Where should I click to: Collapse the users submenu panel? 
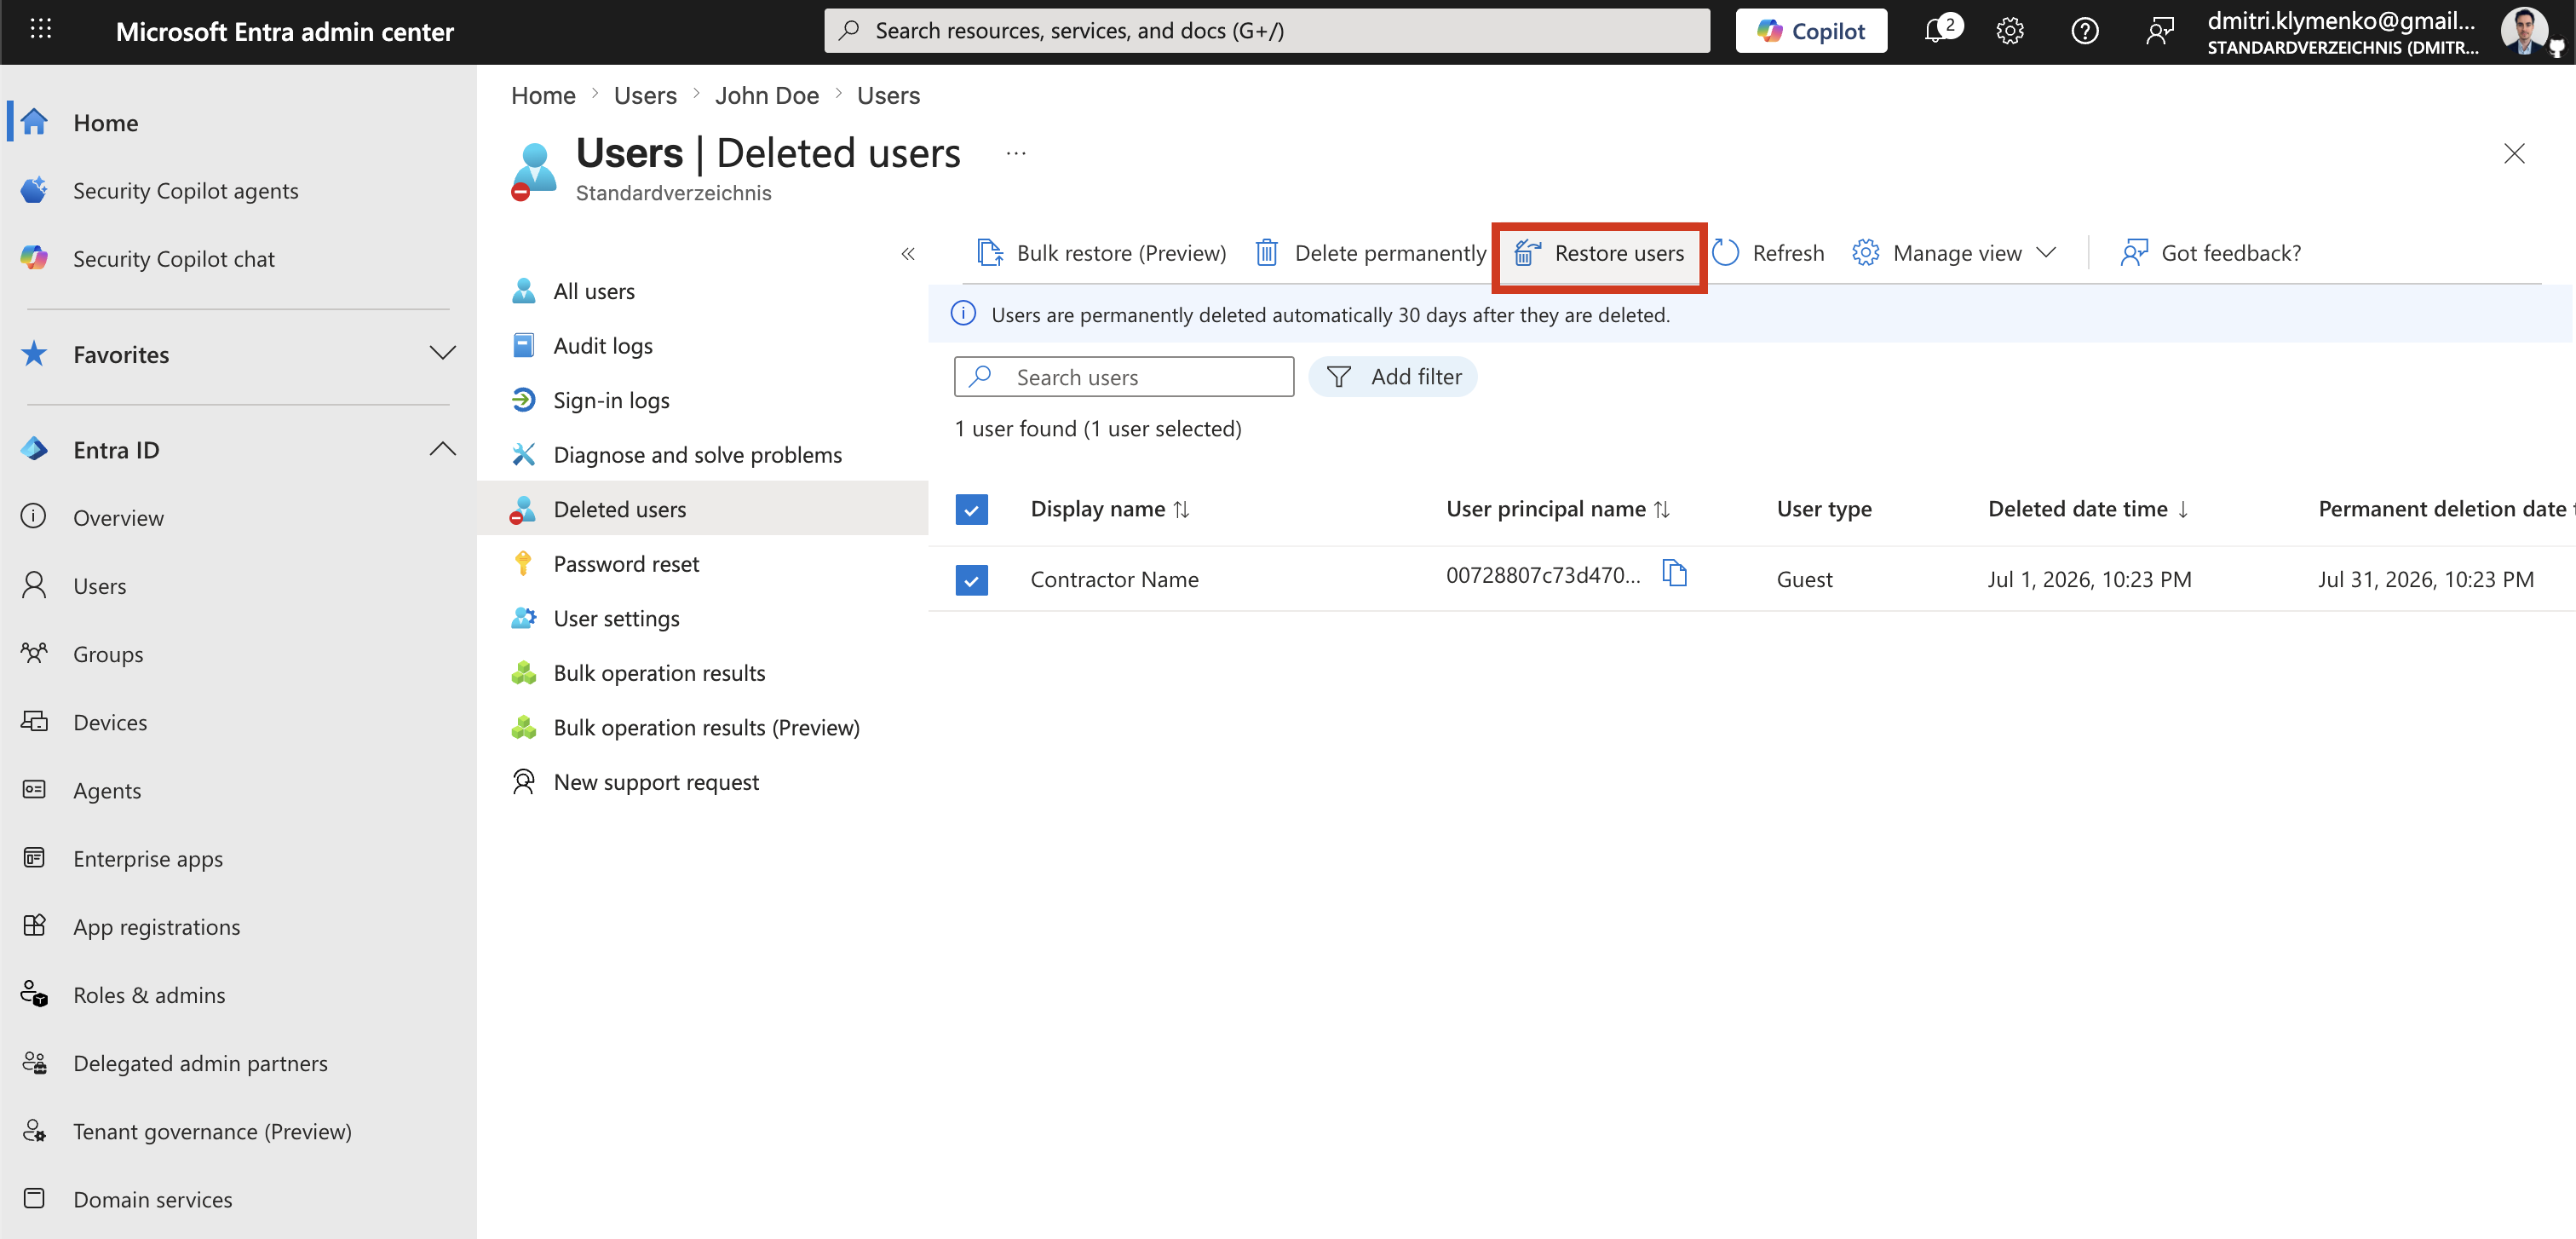click(908, 254)
